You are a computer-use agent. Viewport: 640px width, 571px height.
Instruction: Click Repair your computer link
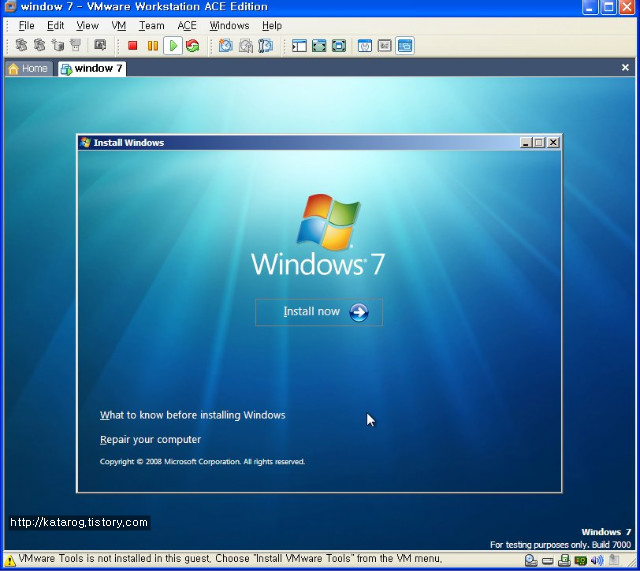point(150,440)
